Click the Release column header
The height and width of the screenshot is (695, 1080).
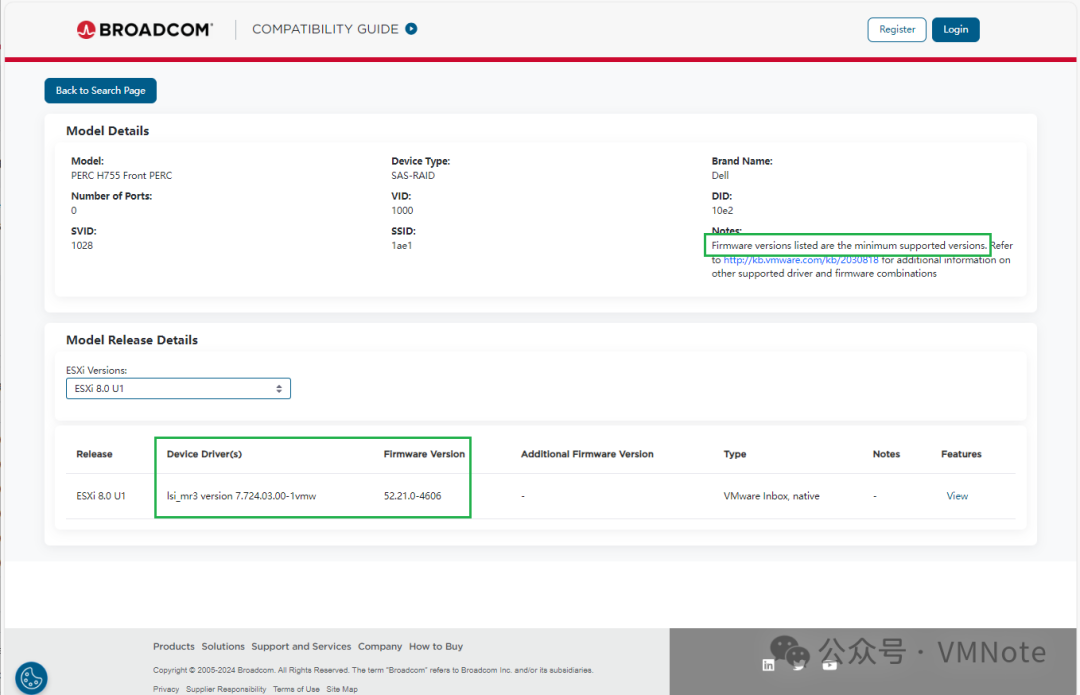(x=94, y=454)
